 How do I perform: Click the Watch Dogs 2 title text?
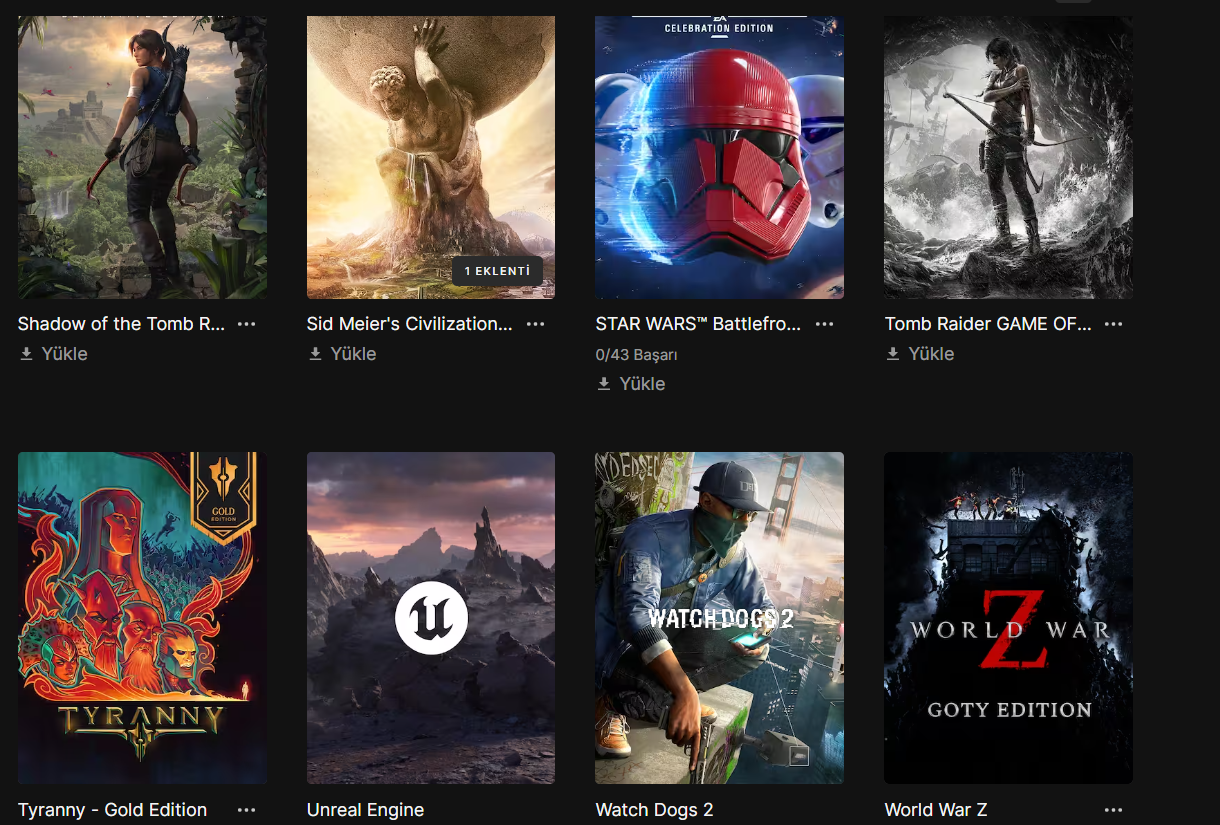click(x=655, y=810)
